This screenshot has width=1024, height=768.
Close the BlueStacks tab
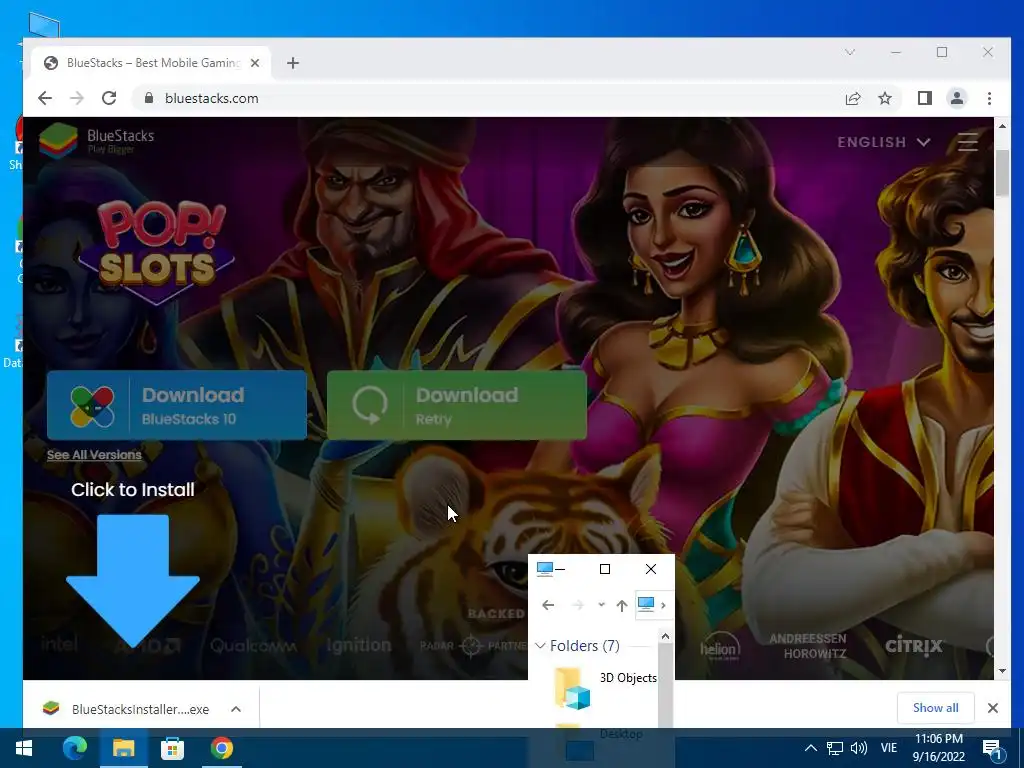[x=255, y=63]
